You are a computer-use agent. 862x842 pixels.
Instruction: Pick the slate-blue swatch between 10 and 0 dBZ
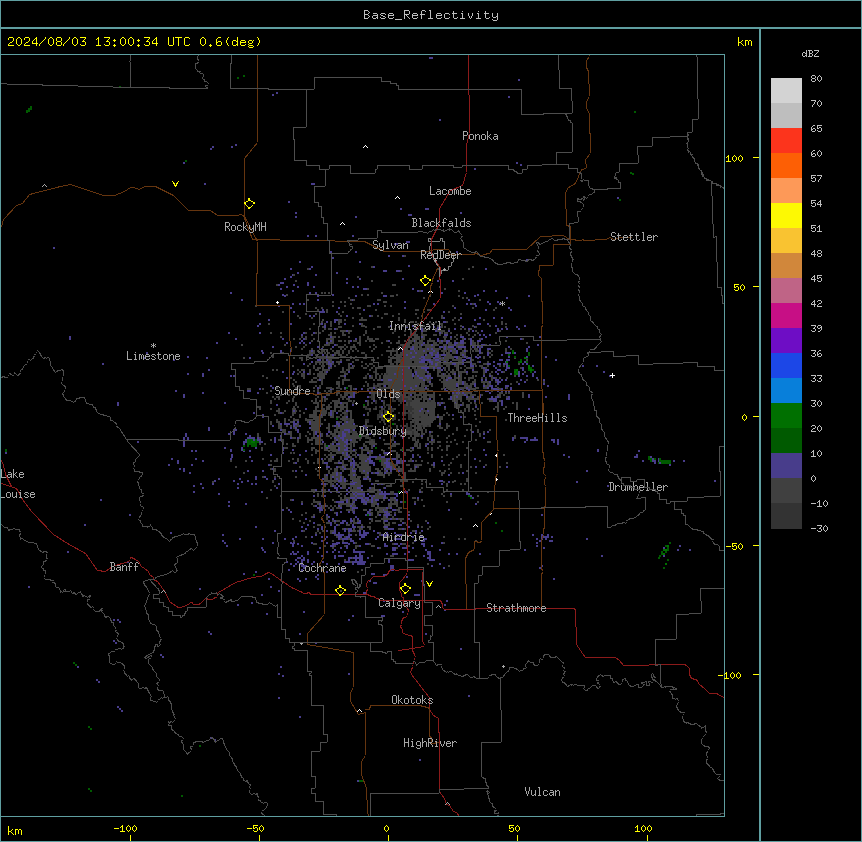pyautogui.click(x=786, y=466)
